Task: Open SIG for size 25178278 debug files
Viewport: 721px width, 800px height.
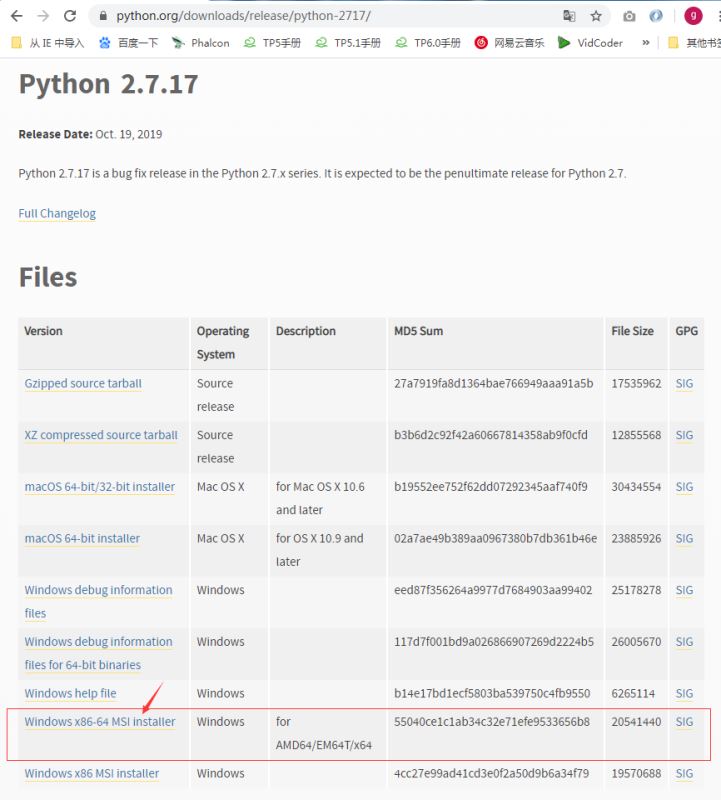Action: pyautogui.click(x=684, y=590)
